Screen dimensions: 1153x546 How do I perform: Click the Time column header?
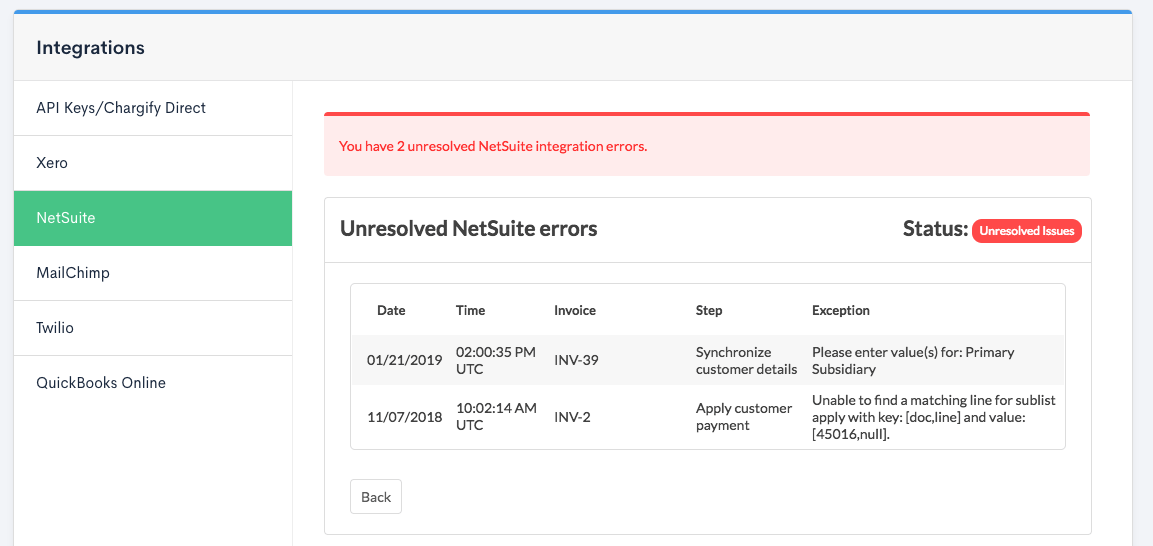[471, 310]
